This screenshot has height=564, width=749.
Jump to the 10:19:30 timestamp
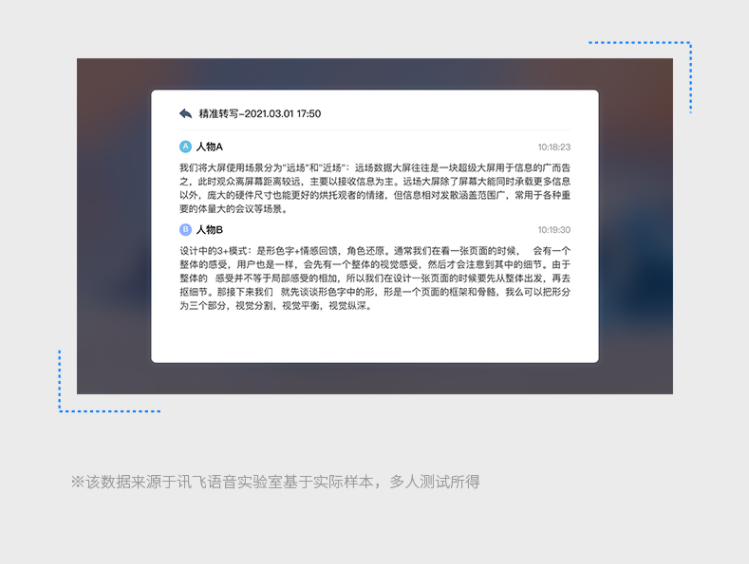tap(553, 230)
